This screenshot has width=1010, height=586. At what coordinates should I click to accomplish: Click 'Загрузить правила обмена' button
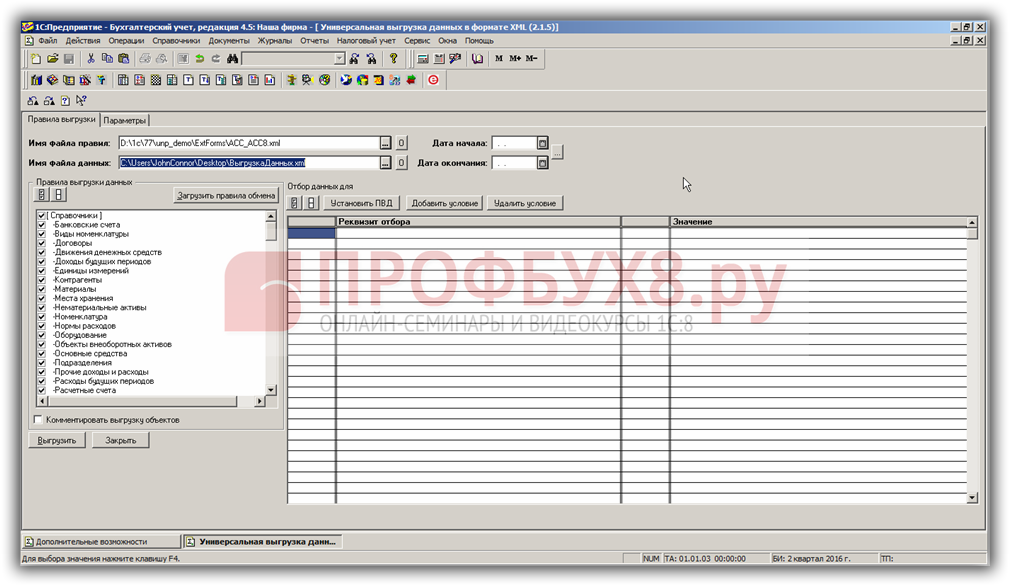click(x=226, y=195)
